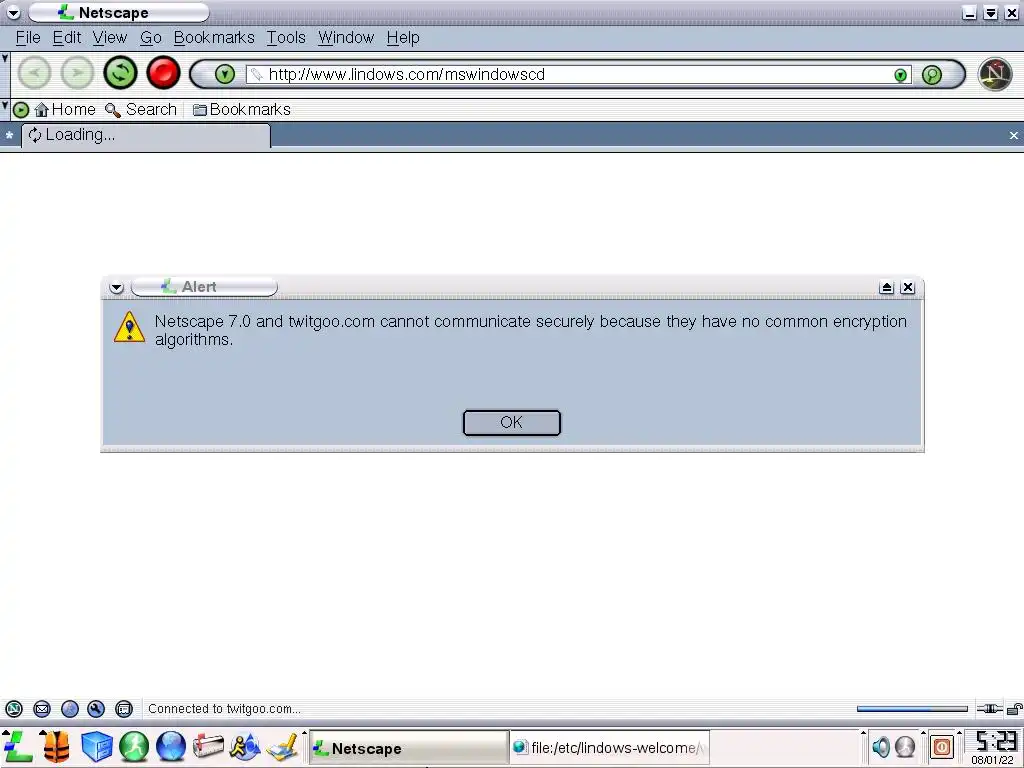Open Instant Messenger from the status bar icon
The height and width of the screenshot is (768, 1024).
pyautogui.click(x=70, y=709)
